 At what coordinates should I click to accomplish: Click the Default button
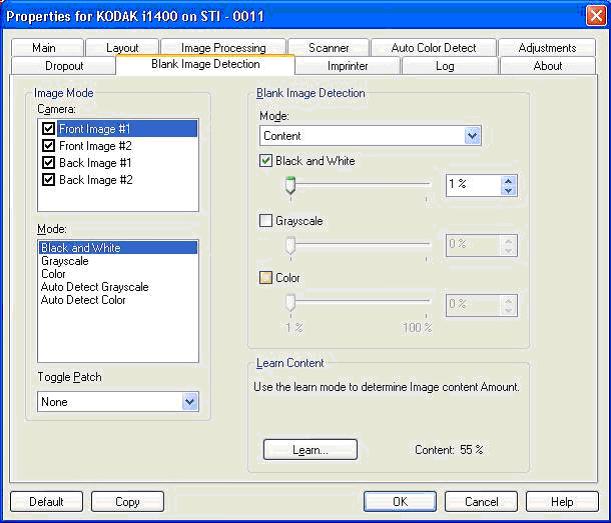pos(46,501)
